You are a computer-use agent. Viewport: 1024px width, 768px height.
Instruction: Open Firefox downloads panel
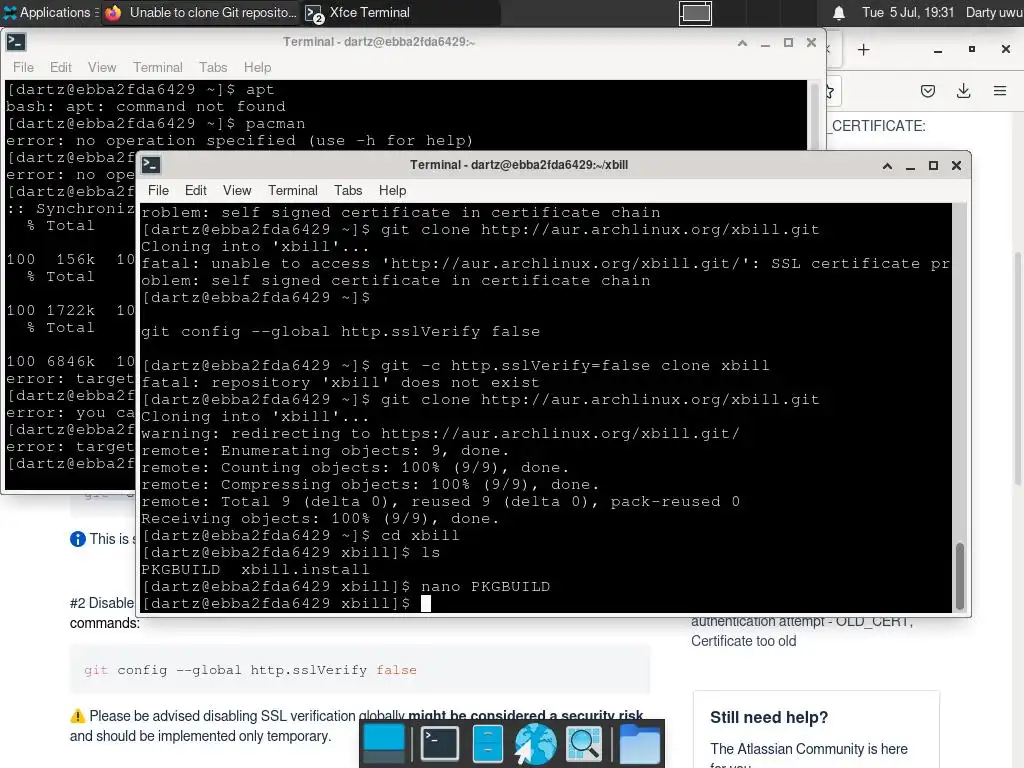coord(963,91)
